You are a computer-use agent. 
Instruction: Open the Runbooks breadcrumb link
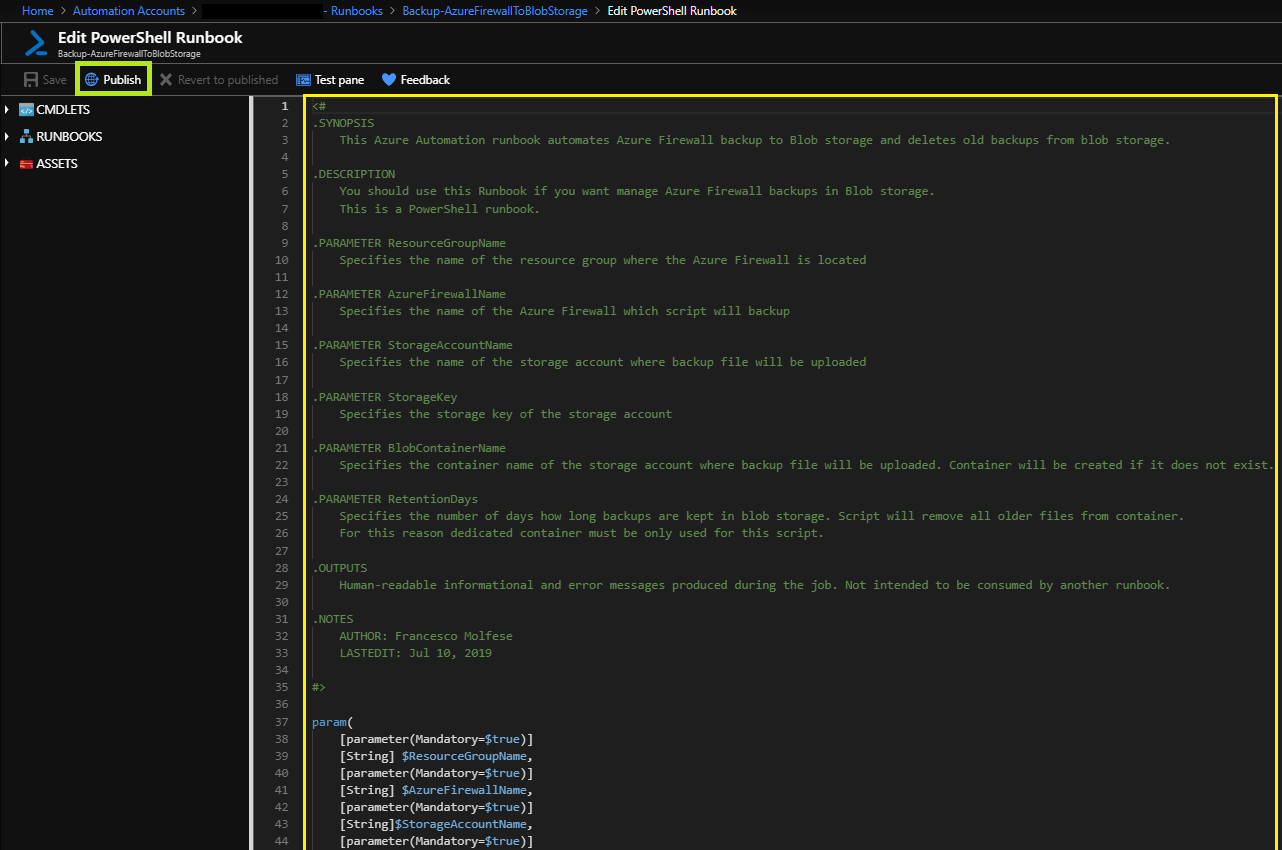(x=357, y=11)
